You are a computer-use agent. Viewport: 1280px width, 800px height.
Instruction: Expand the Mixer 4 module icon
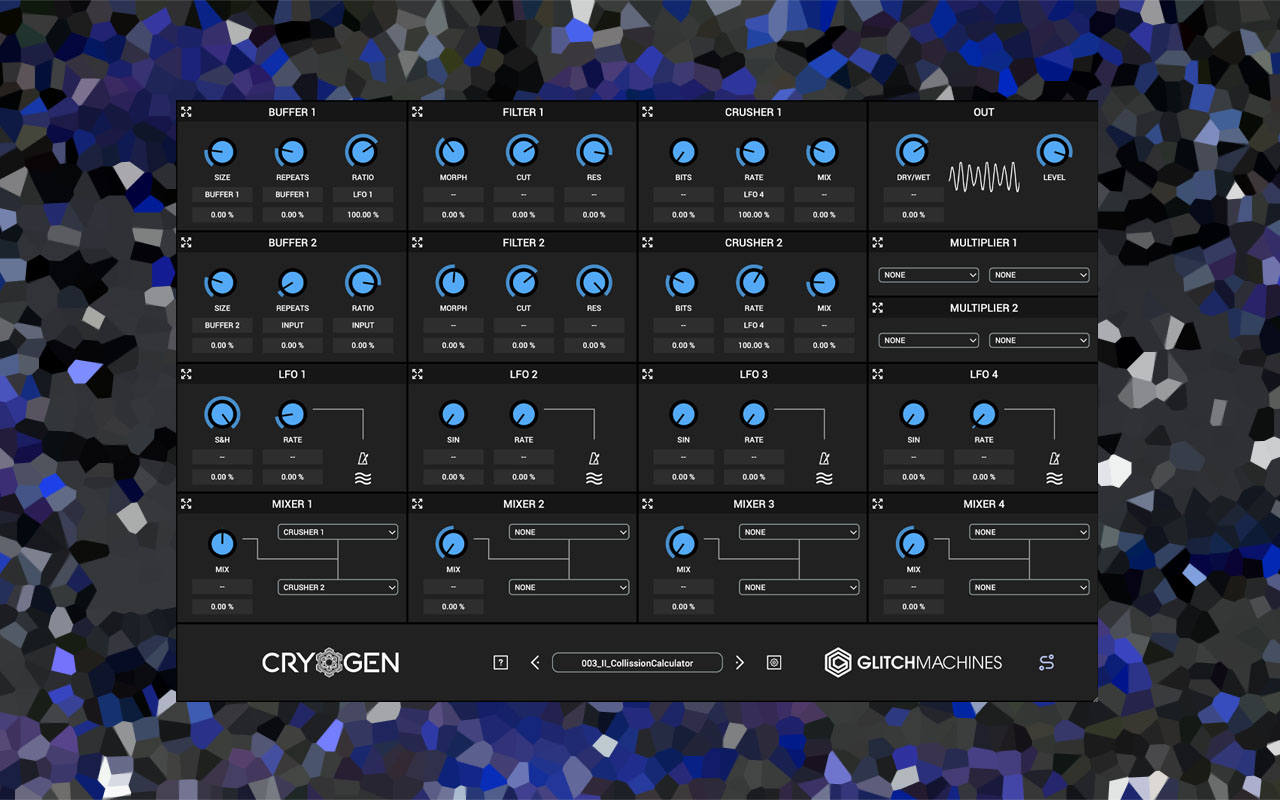(878, 504)
